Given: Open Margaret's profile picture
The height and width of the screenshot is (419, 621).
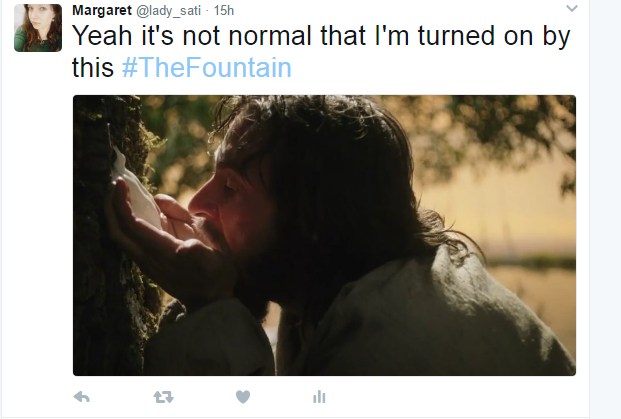Looking at the screenshot, I should pos(38,28).
